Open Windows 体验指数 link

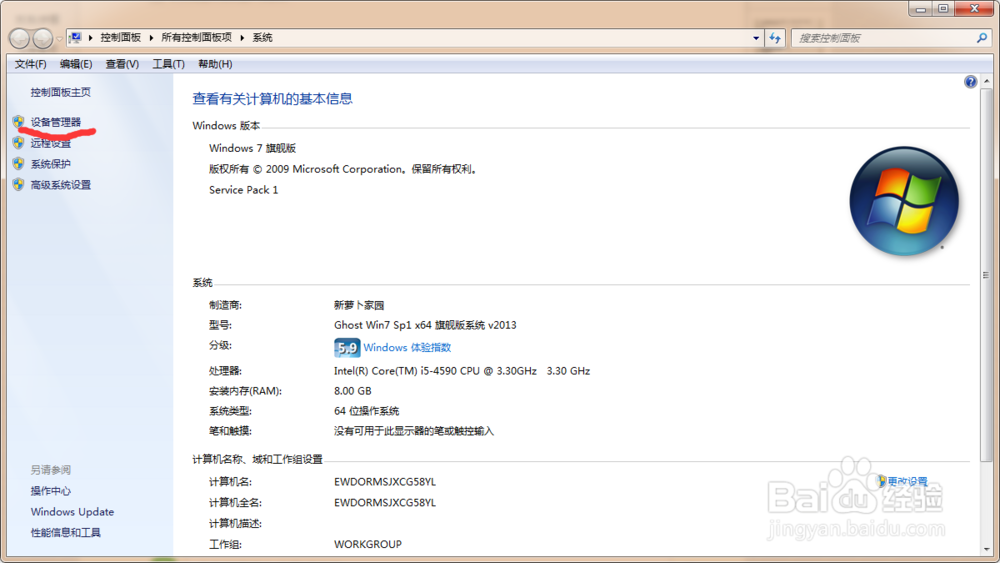[x=407, y=347]
